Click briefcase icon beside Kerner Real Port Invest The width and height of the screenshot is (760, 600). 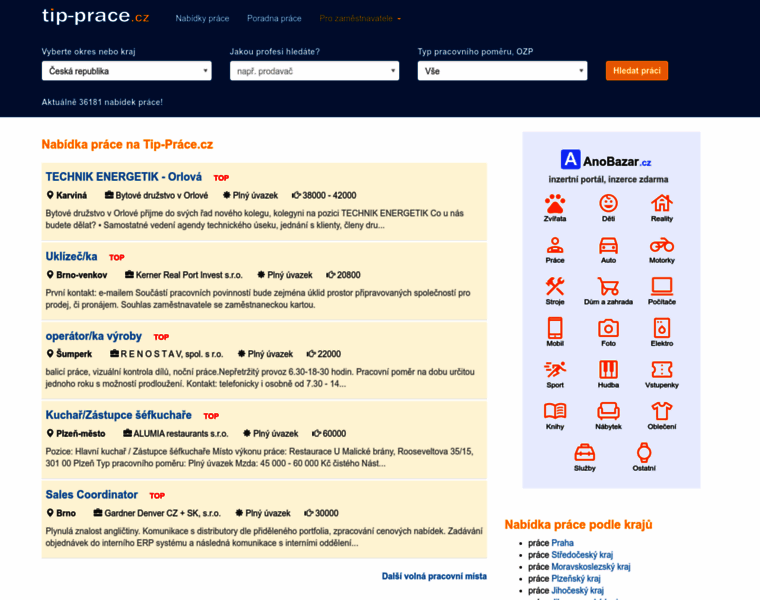tap(129, 274)
